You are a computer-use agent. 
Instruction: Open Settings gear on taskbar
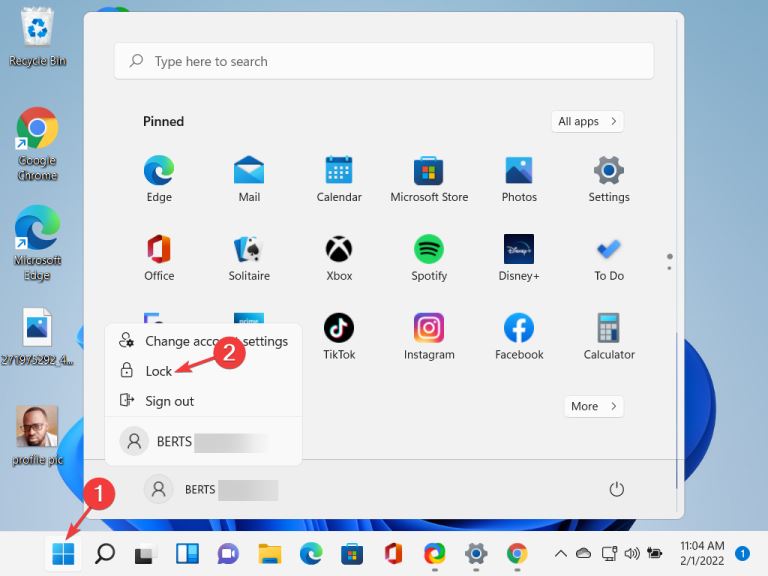(x=476, y=553)
